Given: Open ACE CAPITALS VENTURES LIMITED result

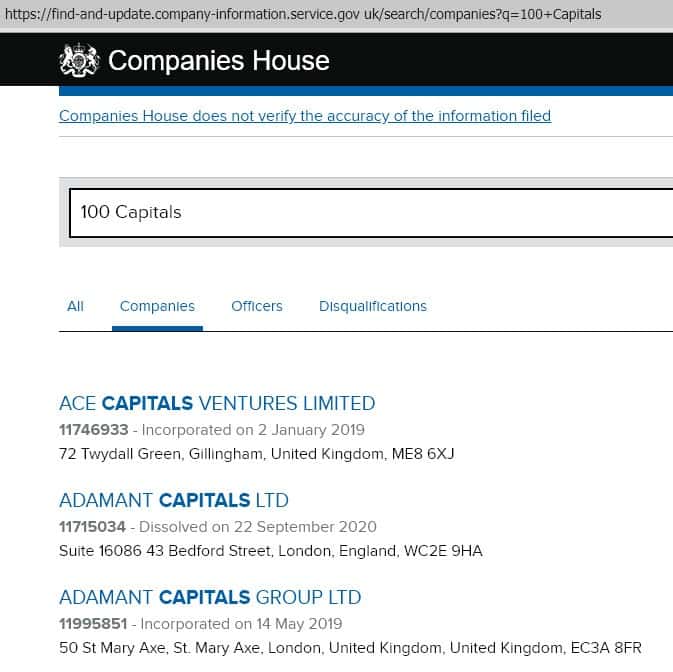Looking at the screenshot, I should (x=217, y=404).
